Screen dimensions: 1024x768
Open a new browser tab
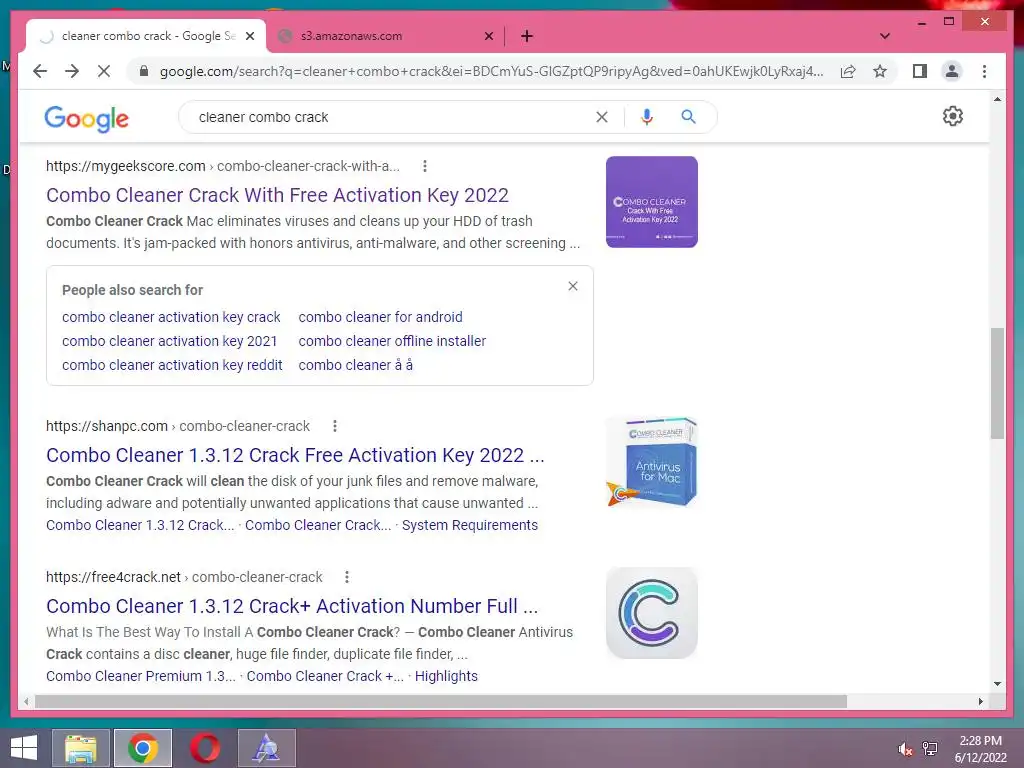coord(527,36)
